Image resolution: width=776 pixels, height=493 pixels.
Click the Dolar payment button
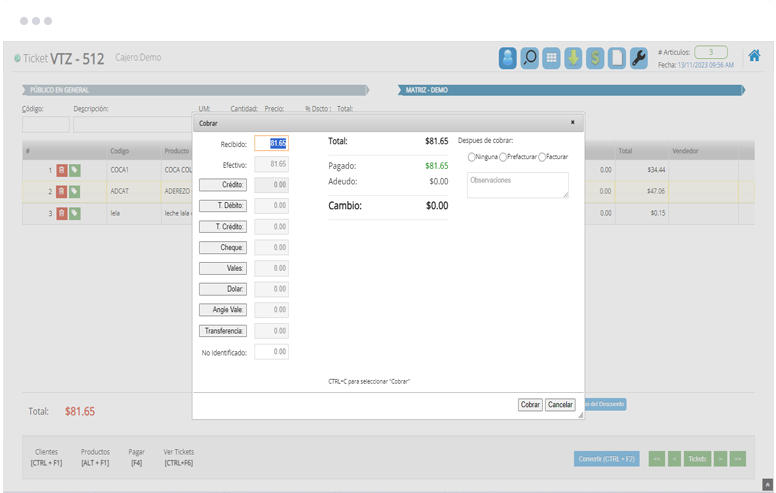coord(223,289)
